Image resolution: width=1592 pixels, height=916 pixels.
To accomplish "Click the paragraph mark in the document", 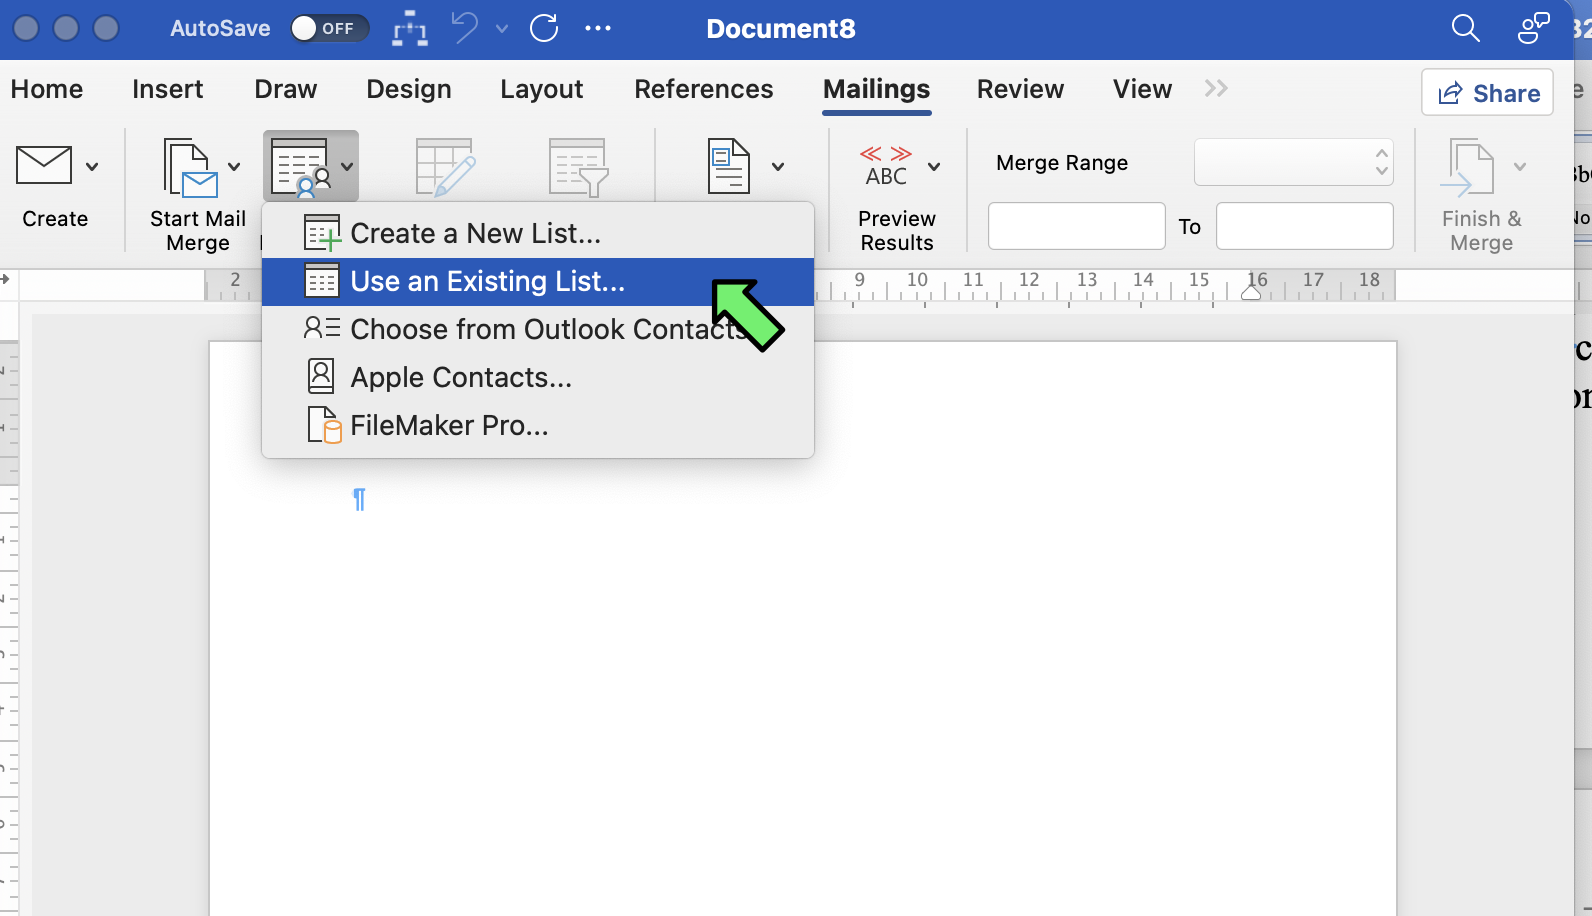I will coord(359,499).
